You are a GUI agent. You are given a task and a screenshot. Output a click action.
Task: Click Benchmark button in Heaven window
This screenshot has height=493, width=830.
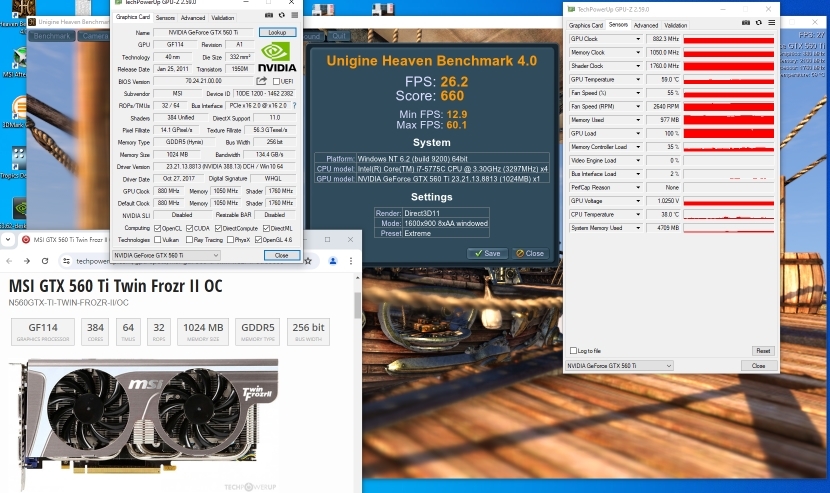[51, 35]
